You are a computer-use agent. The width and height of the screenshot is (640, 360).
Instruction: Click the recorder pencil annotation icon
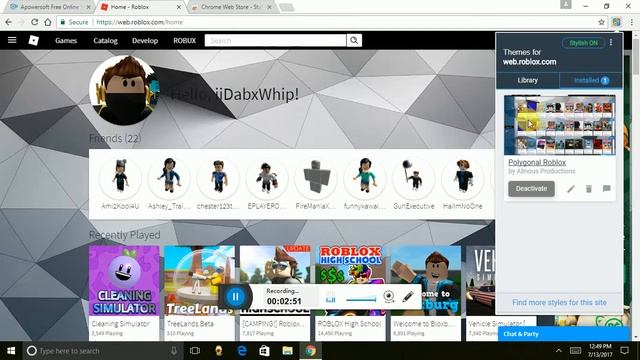click(408, 296)
